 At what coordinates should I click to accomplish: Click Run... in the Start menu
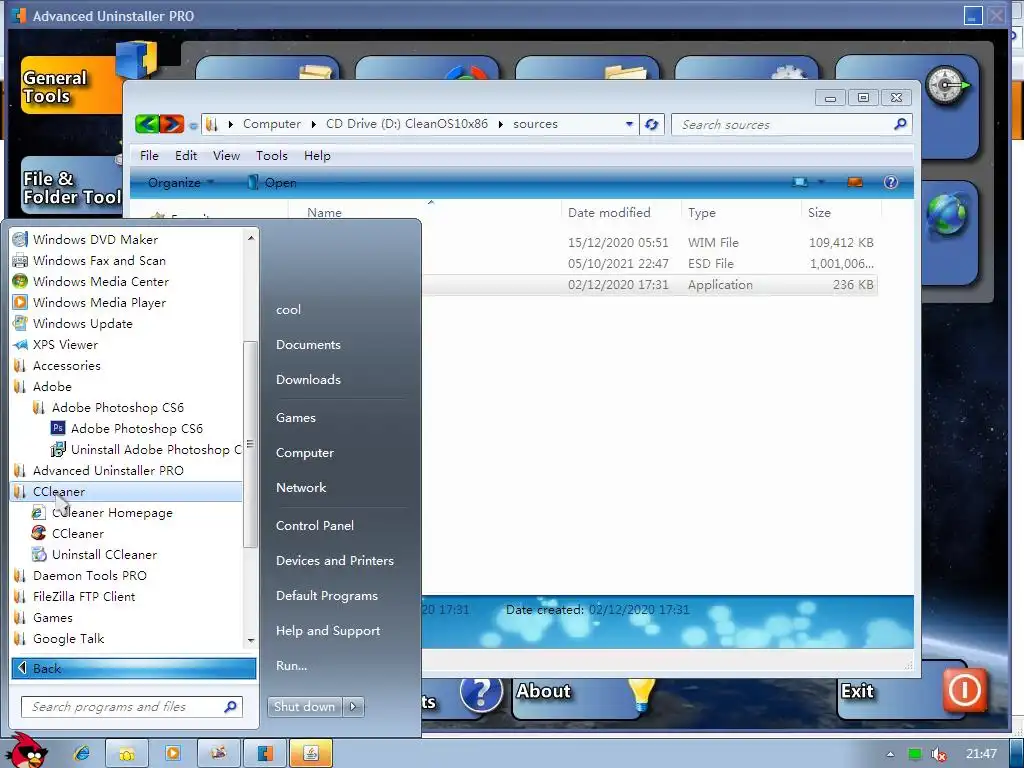tap(291, 666)
